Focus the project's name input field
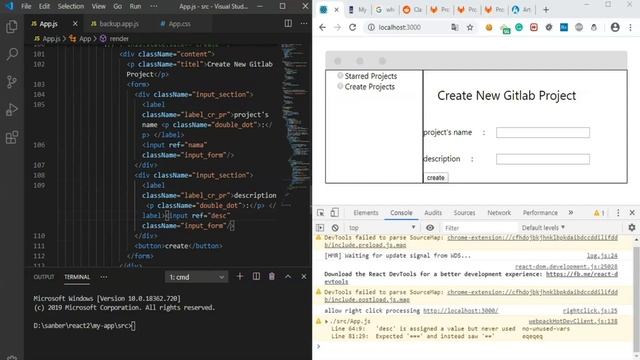Image resolution: width=640 pixels, height=360 pixels. pos(543,132)
